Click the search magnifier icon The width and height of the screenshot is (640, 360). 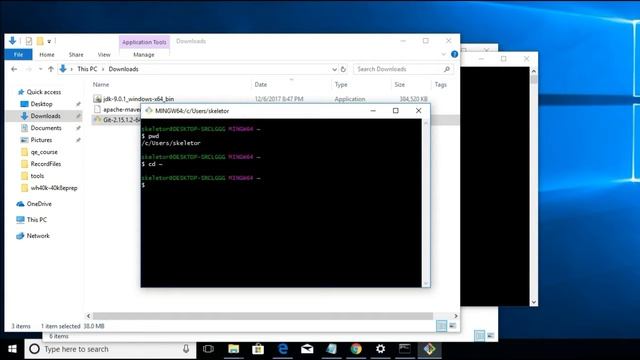(447, 69)
